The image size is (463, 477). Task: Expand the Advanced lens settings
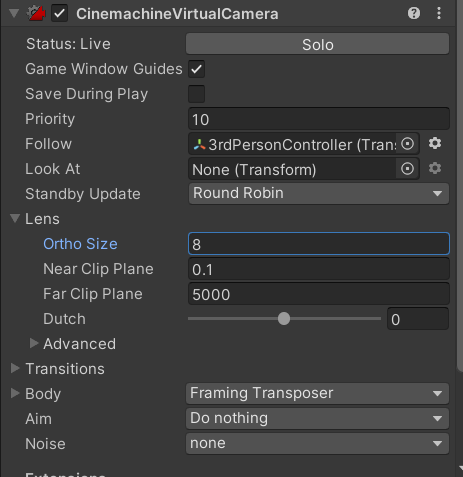(x=34, y=343)
